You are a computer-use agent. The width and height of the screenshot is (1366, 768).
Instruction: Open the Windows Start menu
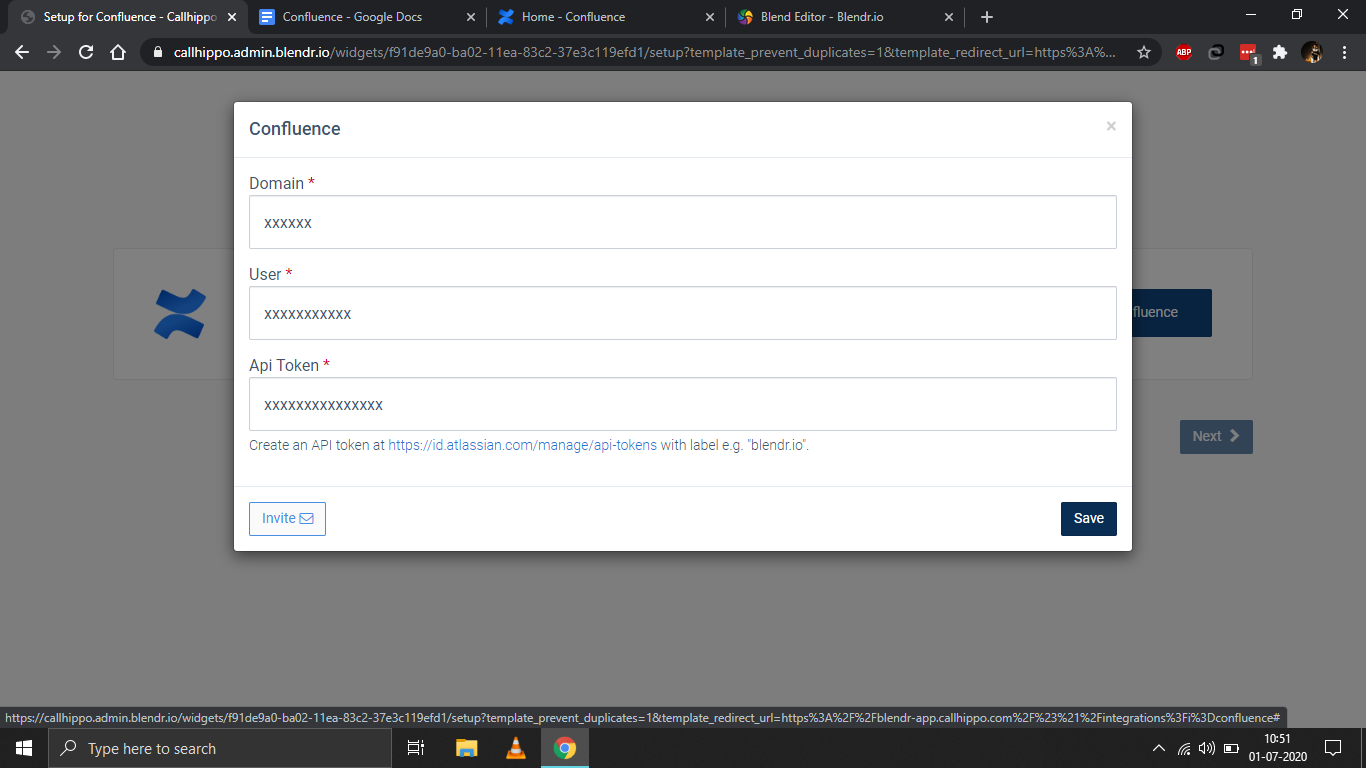point(23,748)
